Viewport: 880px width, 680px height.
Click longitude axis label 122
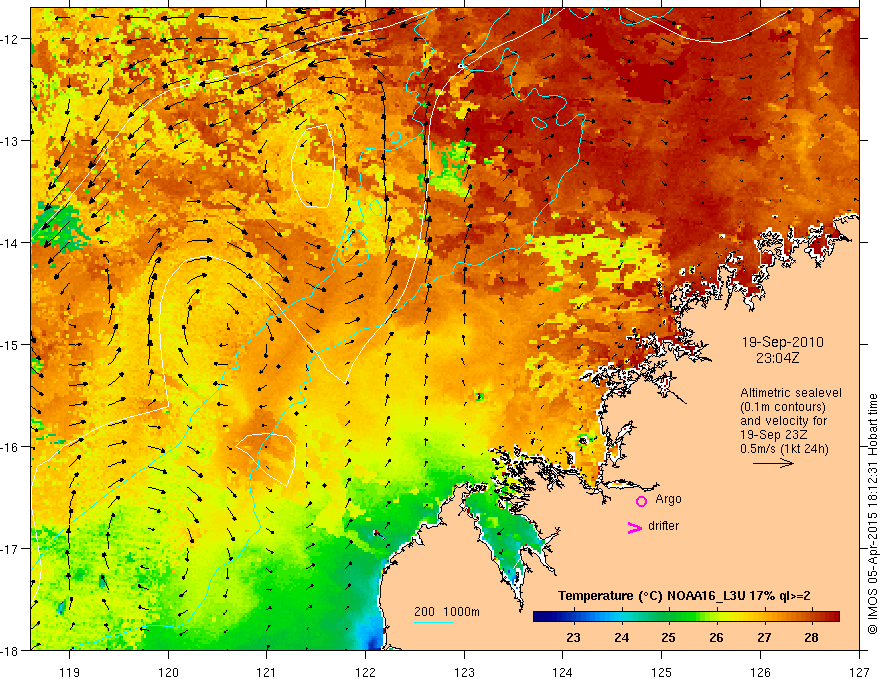(365, 672)
